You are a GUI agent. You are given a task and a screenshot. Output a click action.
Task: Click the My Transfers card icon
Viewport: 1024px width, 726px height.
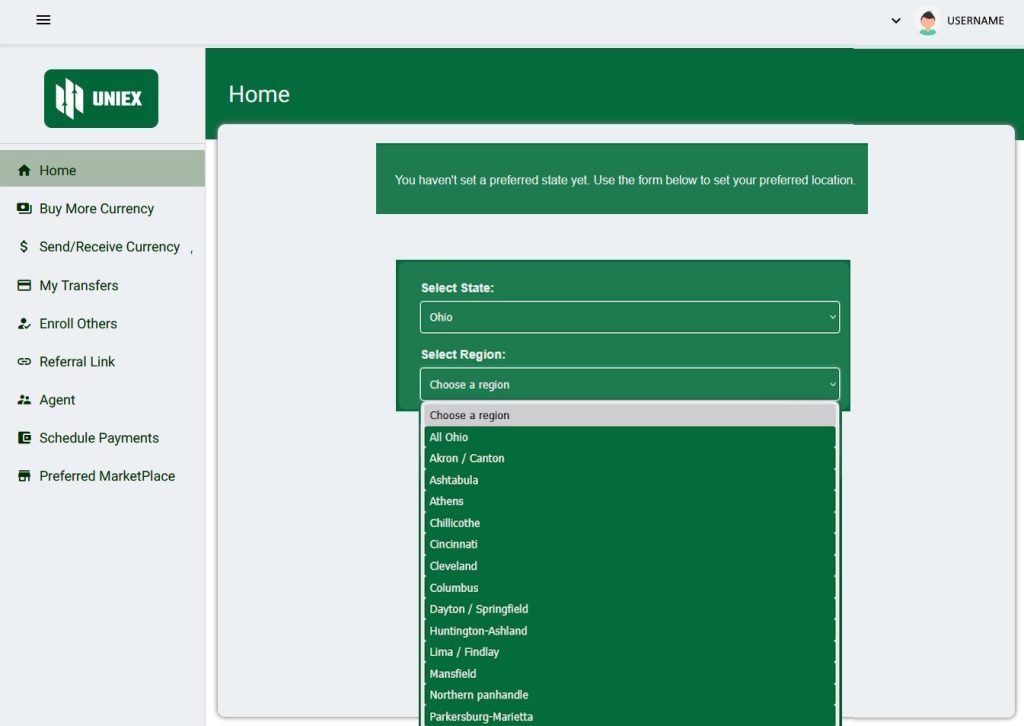pos(24,286)
